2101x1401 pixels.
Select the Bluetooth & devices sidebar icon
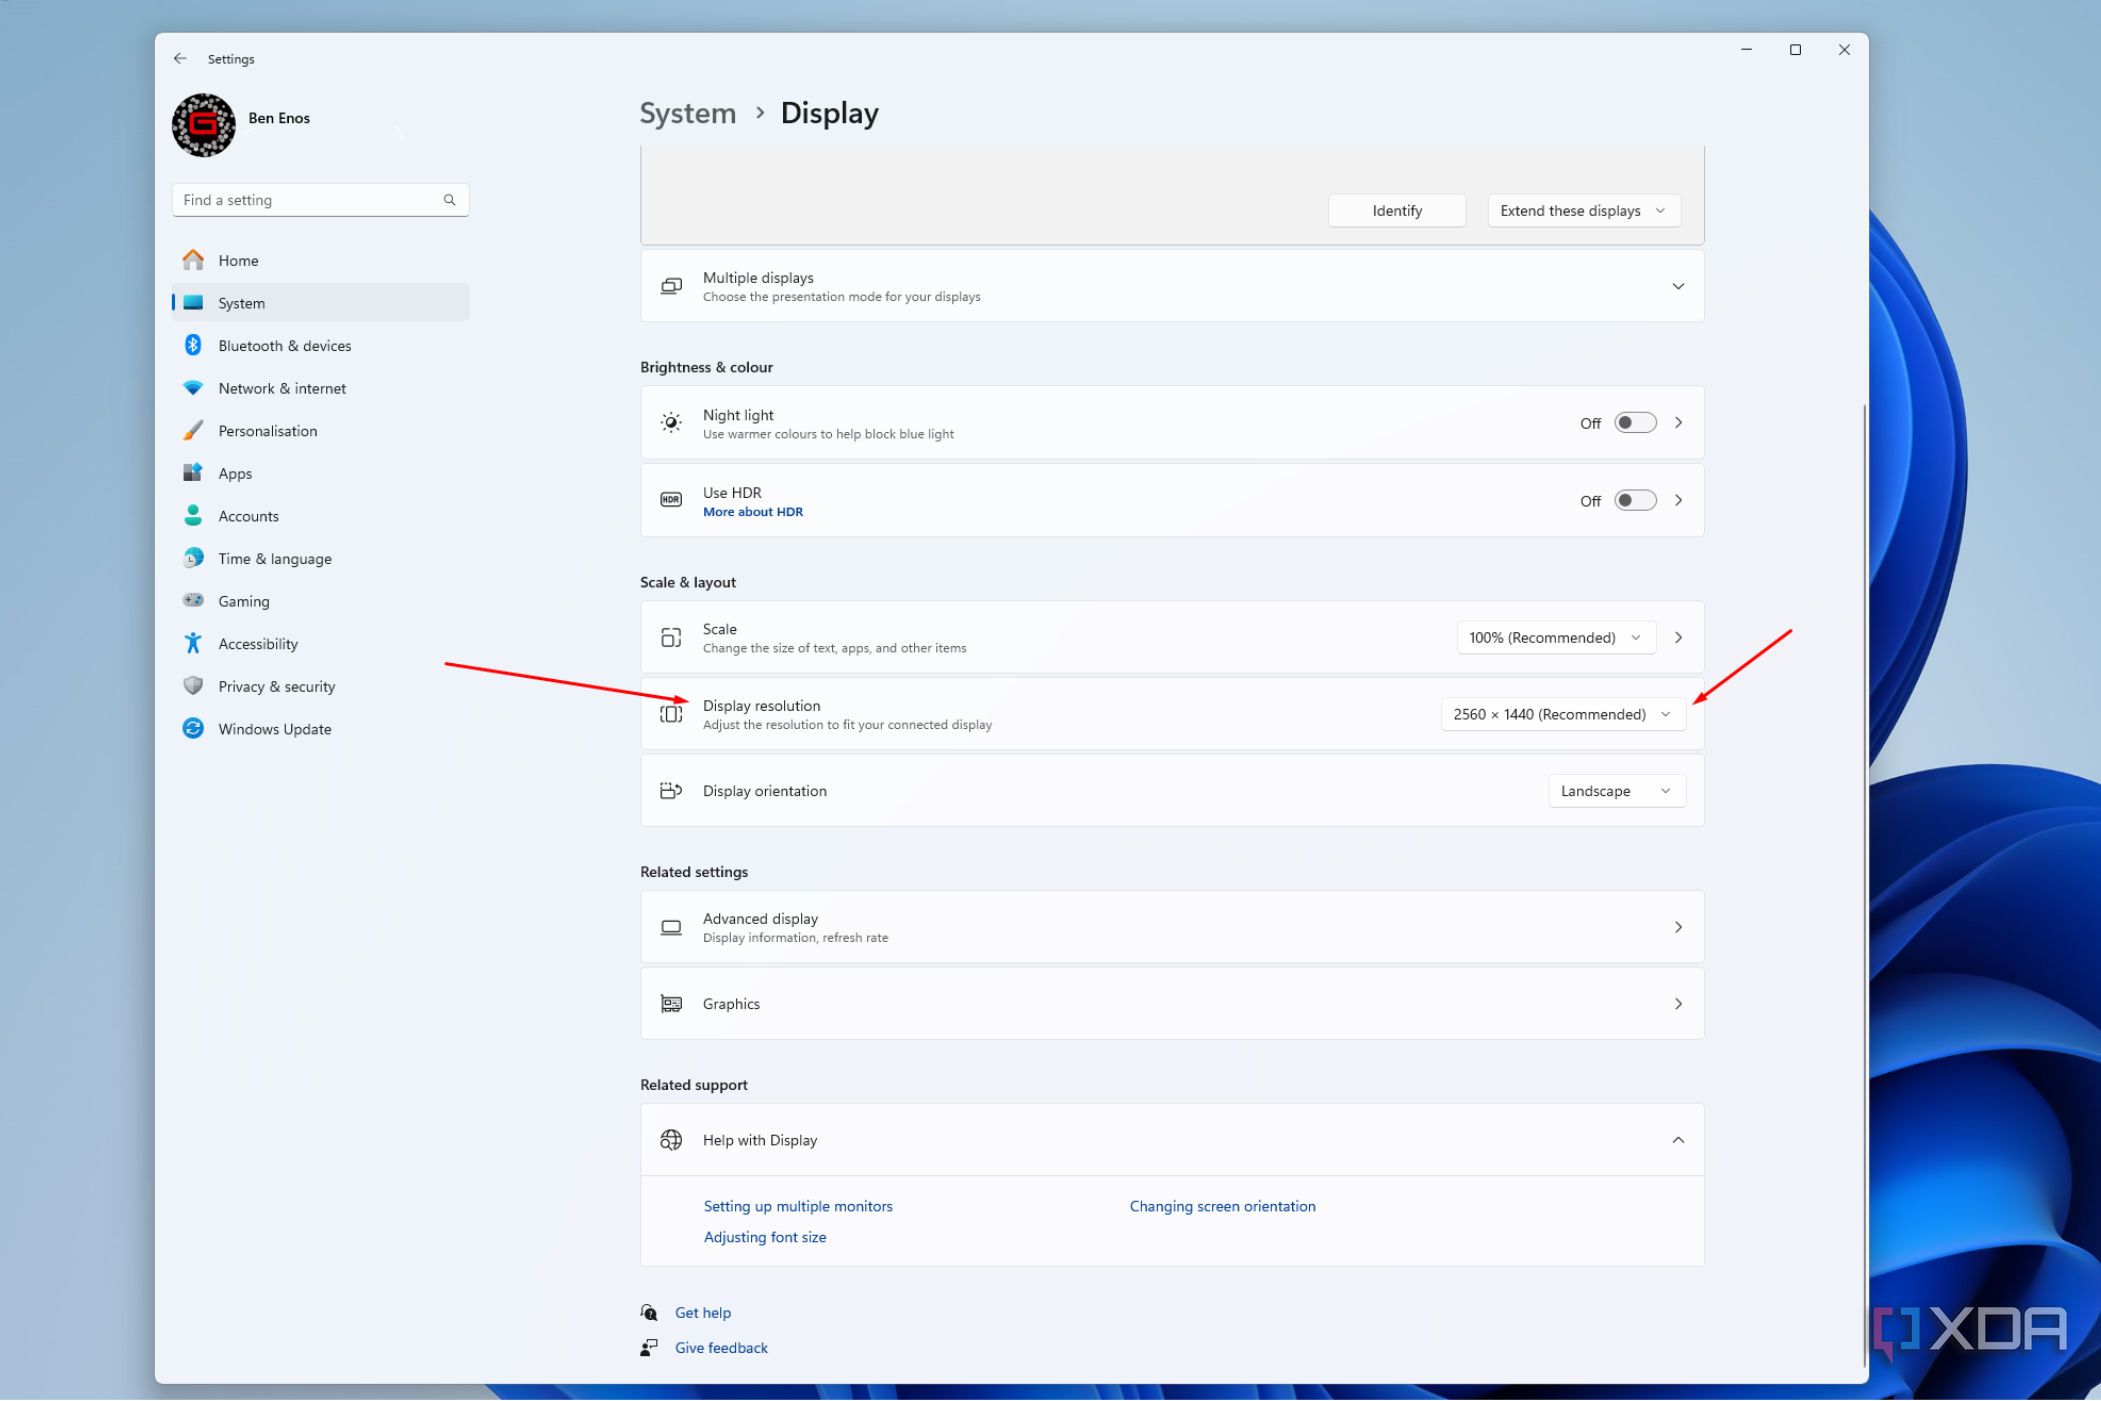point(193,345)
